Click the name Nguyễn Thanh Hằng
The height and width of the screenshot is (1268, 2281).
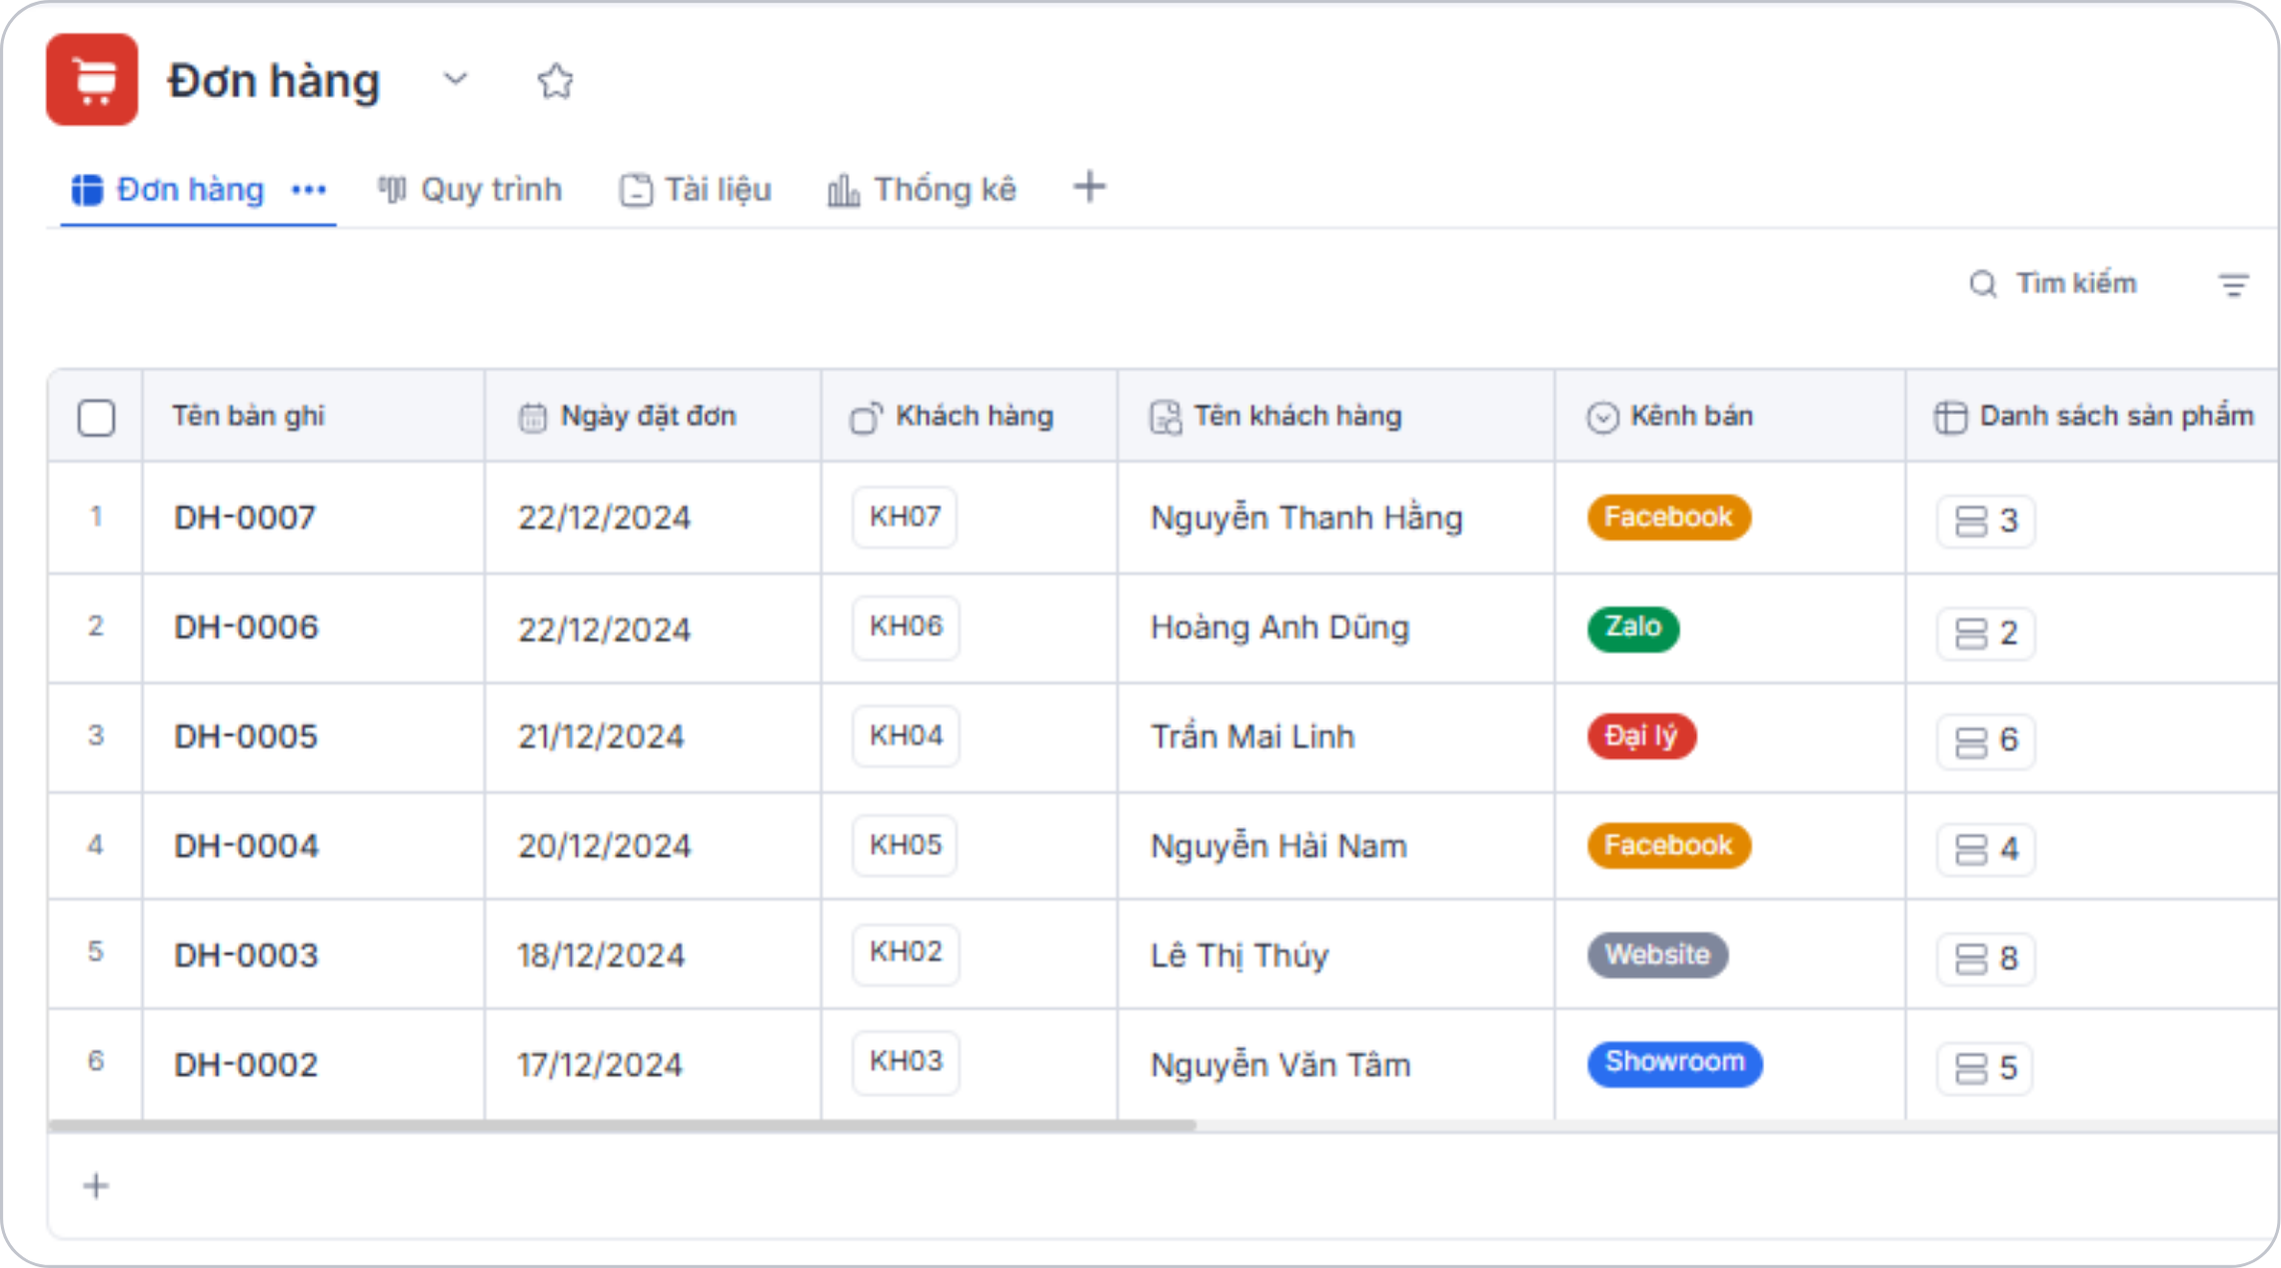(x=1307, y=518)
